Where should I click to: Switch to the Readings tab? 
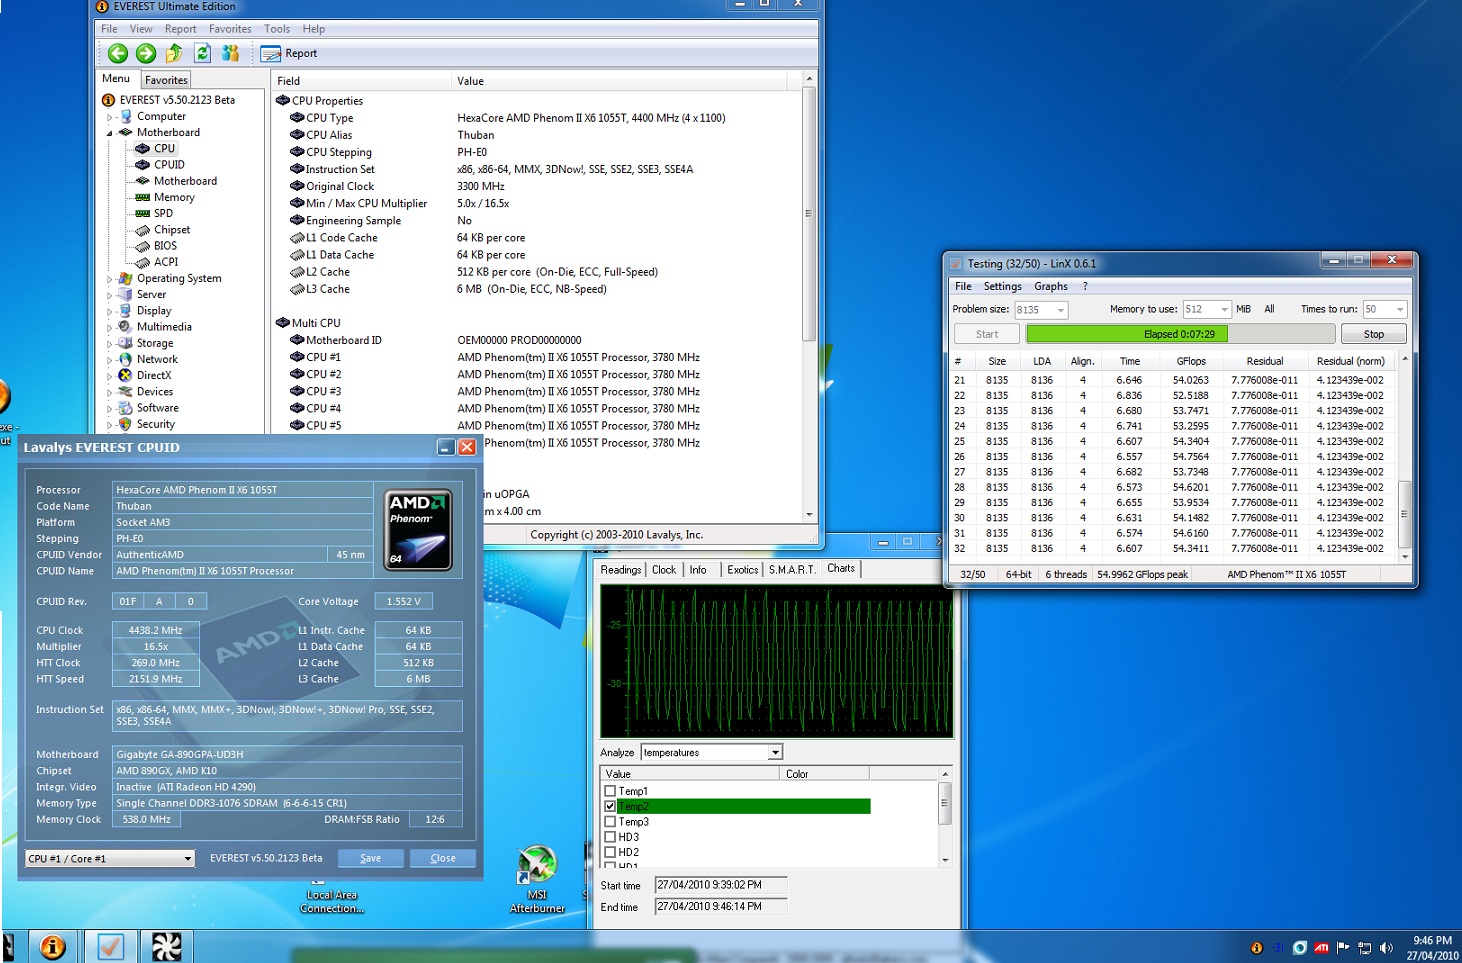pyautogui.click(x=621, y=569)
